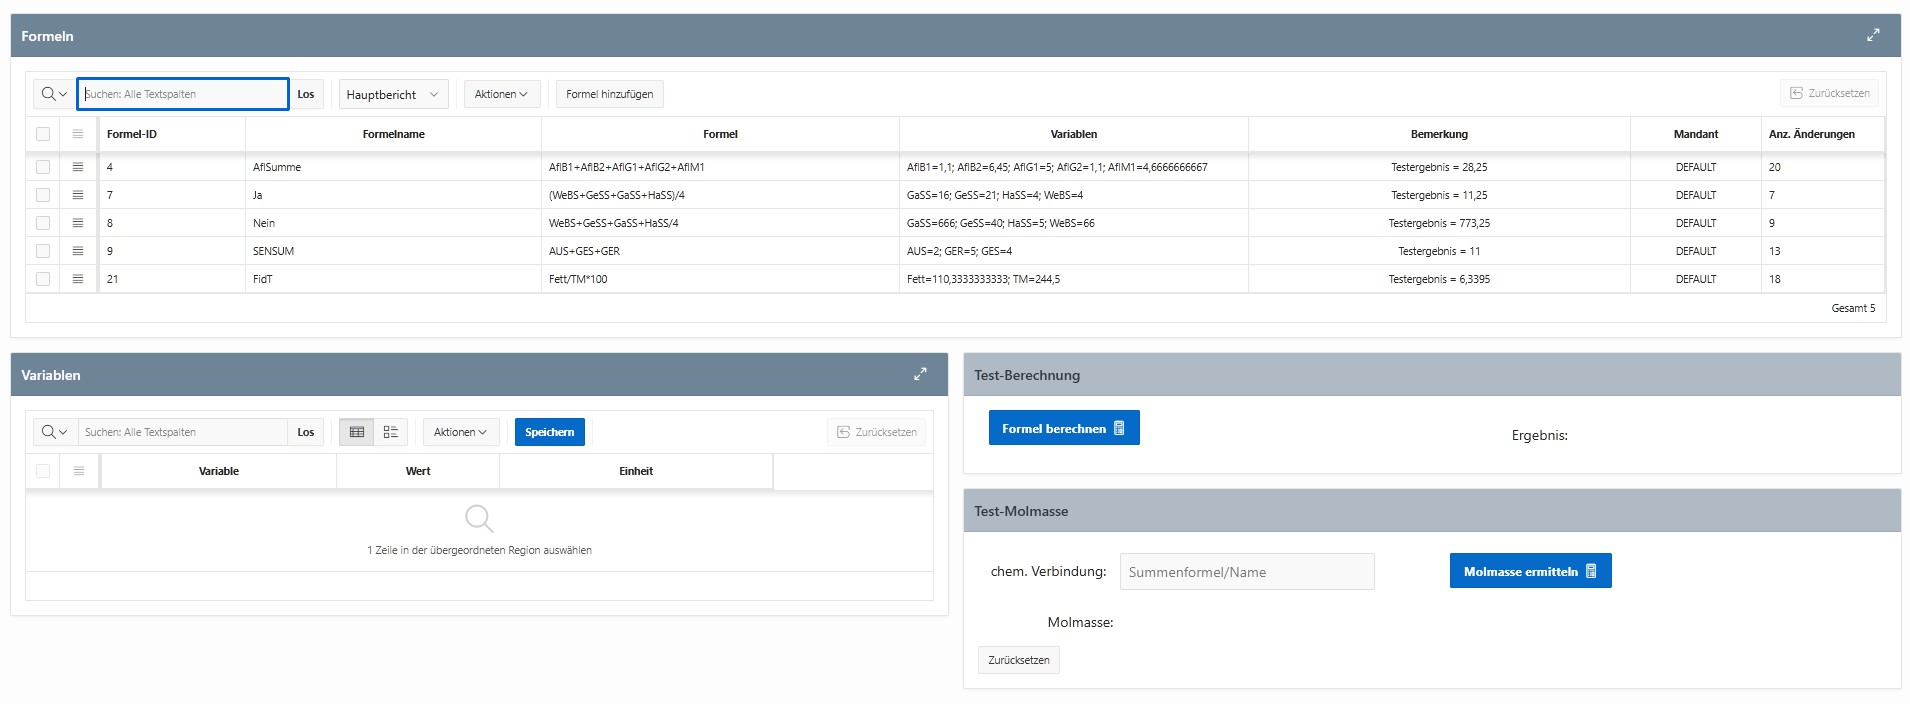Viewport: 1910px width, 704px height.
Task: Click the Formel hinzufügen button
Action: (x=609, y=94)
